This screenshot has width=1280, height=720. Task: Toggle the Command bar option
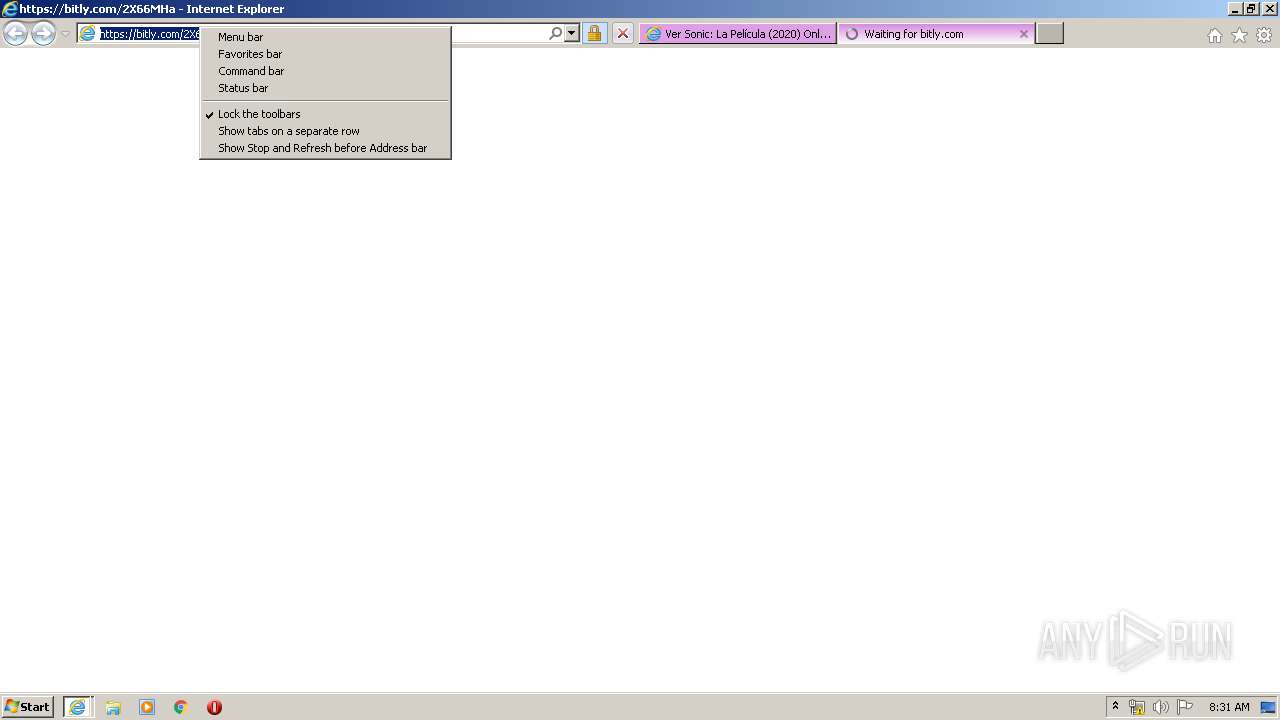[325, 71]
